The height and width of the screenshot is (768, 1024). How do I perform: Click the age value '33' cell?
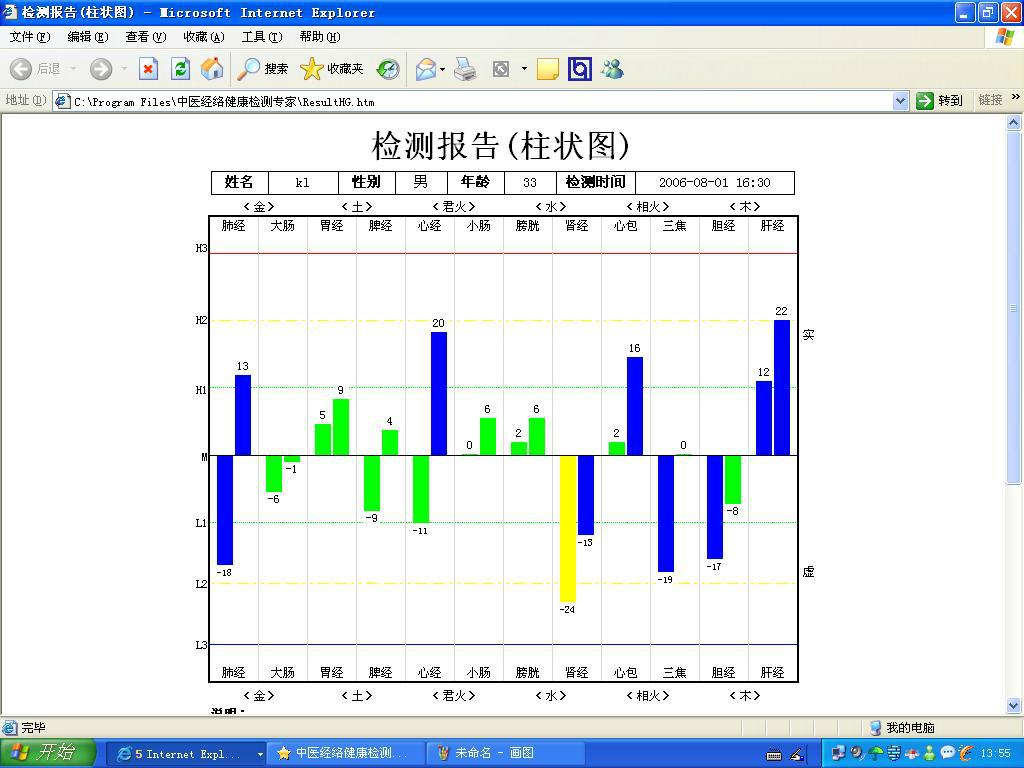coord(530,183)
